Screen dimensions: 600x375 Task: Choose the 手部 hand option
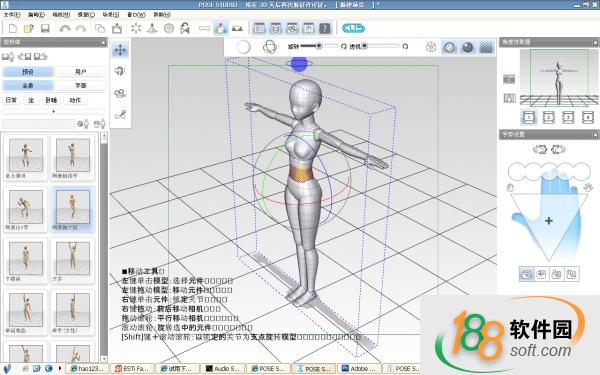click(x=81, y=85)
